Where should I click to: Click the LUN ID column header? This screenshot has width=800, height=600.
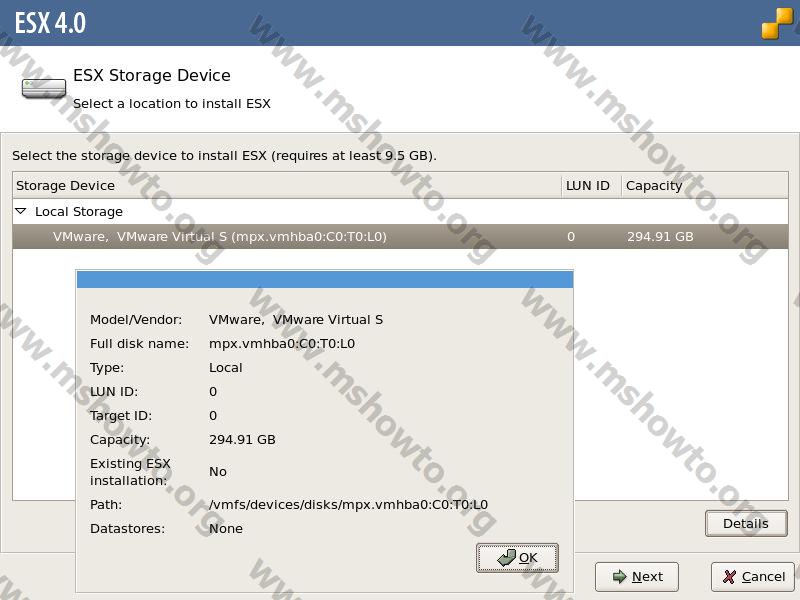591,185
